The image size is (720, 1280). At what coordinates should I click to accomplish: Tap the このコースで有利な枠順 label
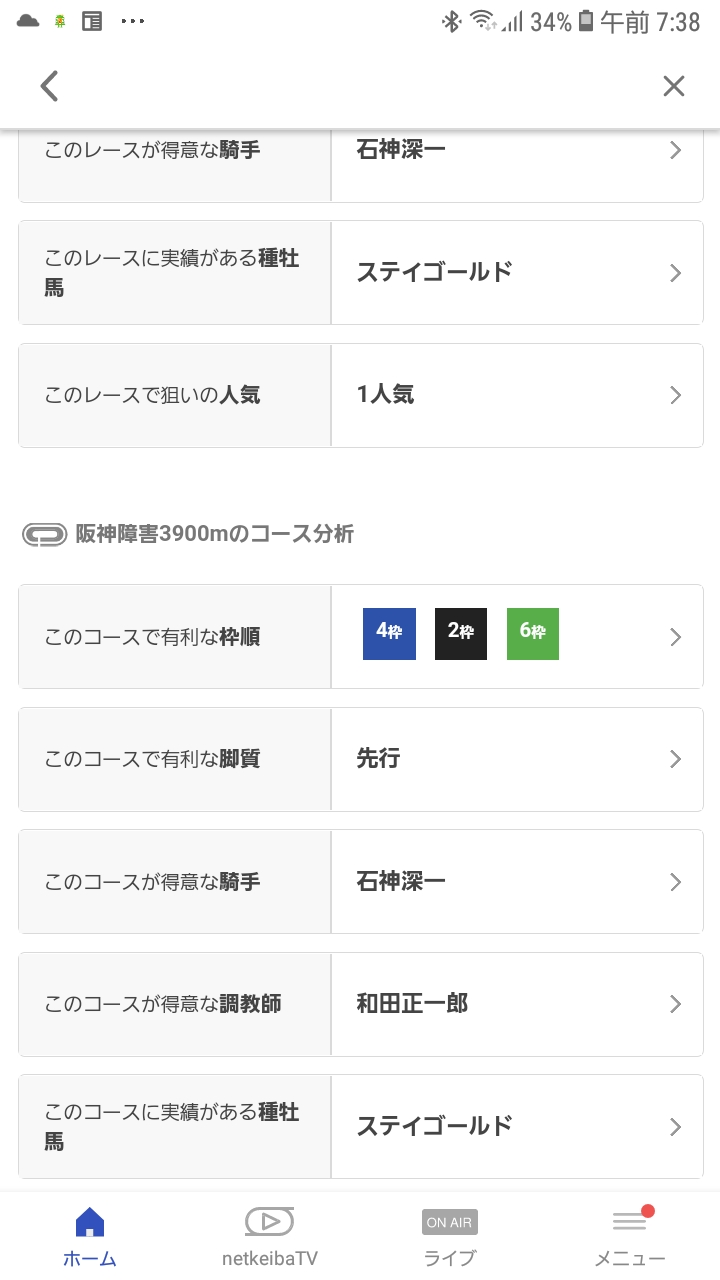pyautogui.click(x=152, y=637)
